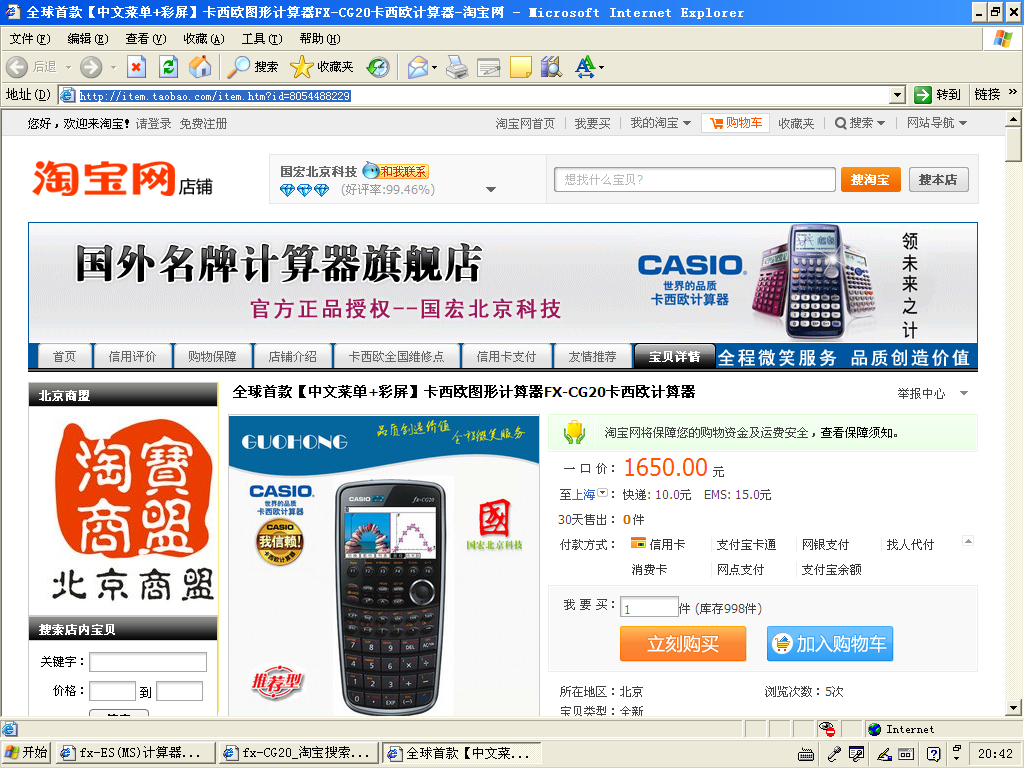Click the text size A icon
This screenshot has width=1024, height=768.
(x=585, y=67)
